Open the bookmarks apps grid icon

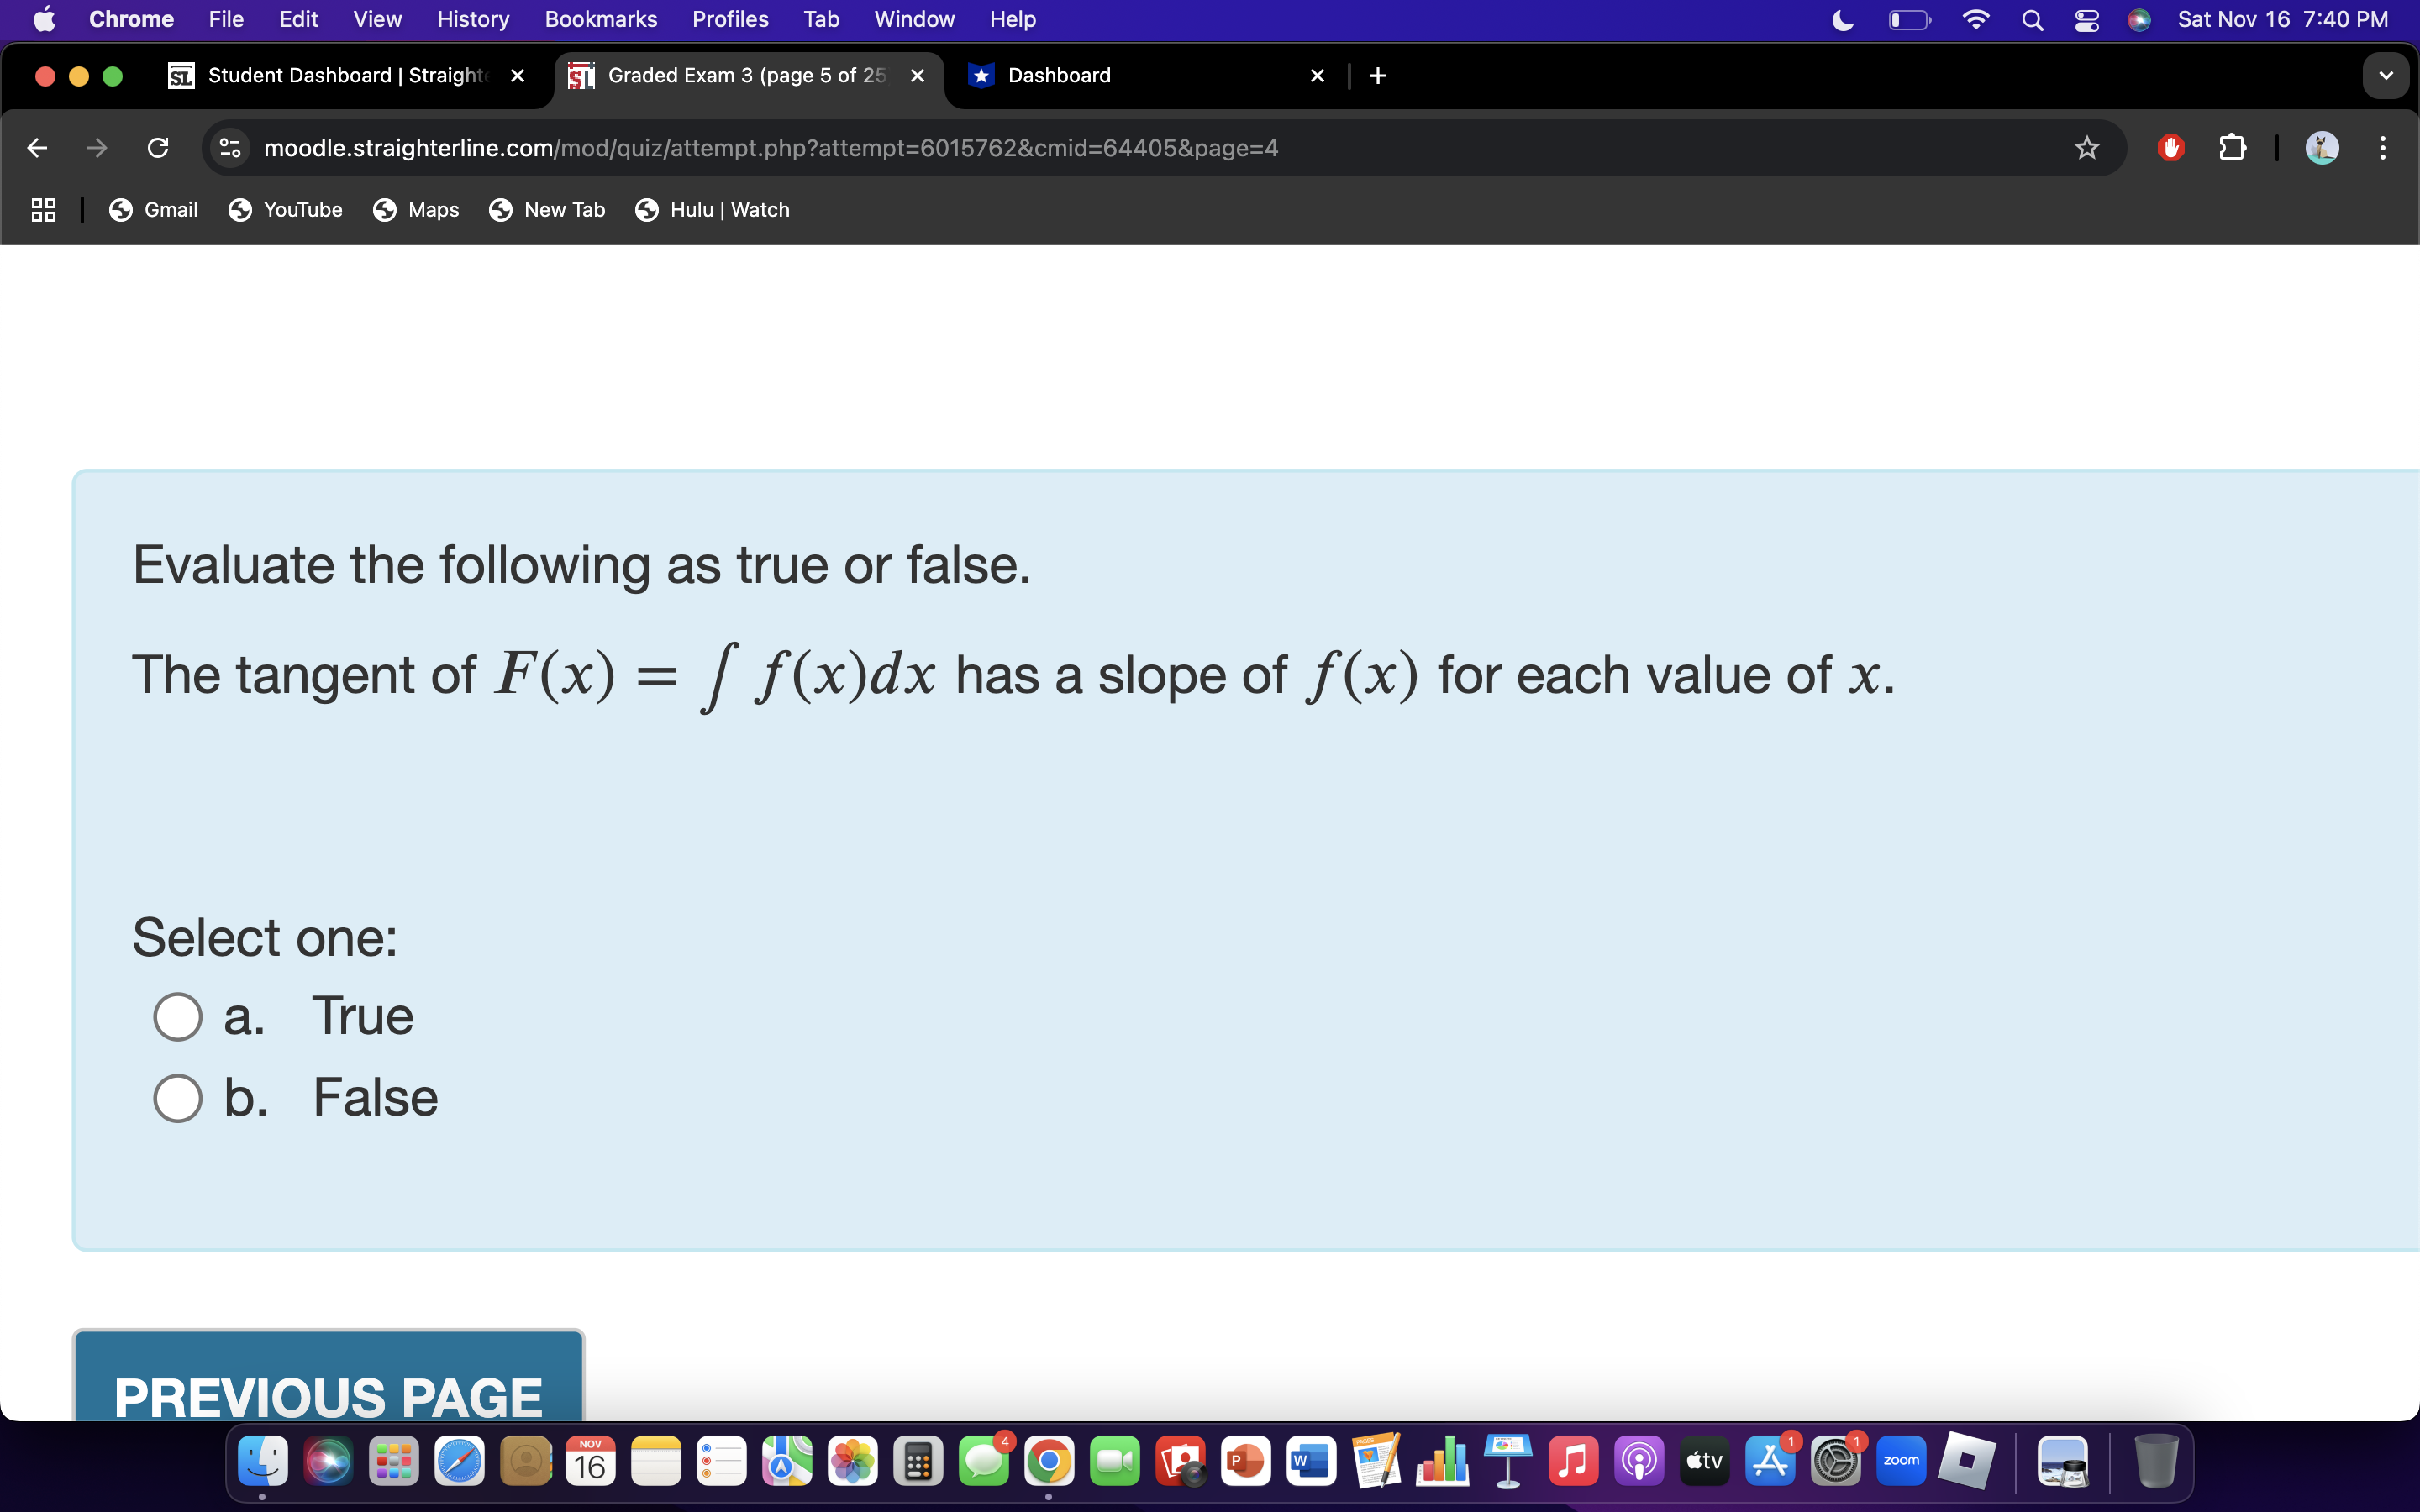point(43,210)
